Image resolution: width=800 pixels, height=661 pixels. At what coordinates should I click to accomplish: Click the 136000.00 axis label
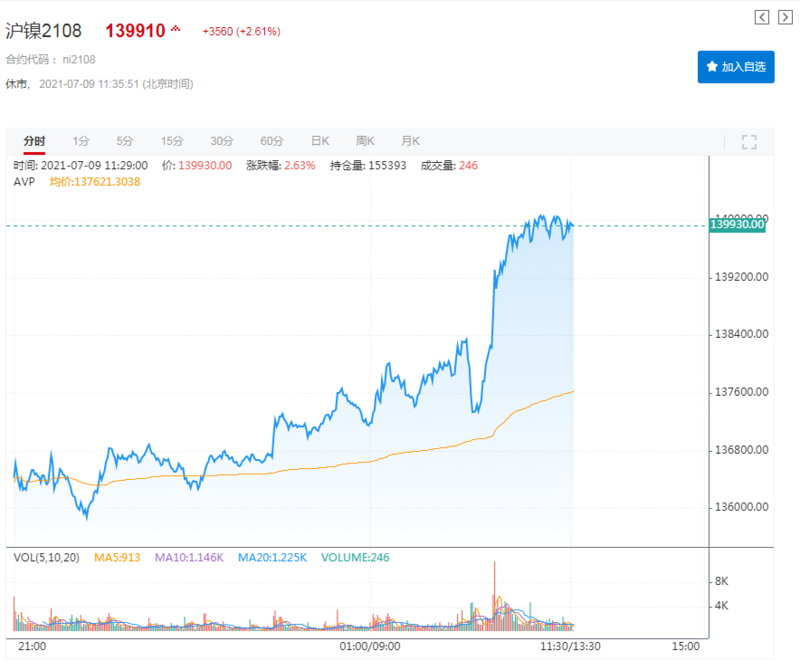pyautogui.click(x=741, y=507)
